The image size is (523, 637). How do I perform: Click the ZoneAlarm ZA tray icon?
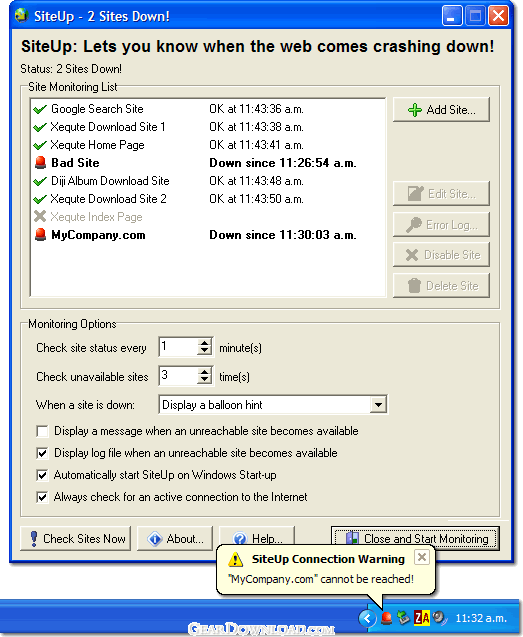click(x=421, y=618)
